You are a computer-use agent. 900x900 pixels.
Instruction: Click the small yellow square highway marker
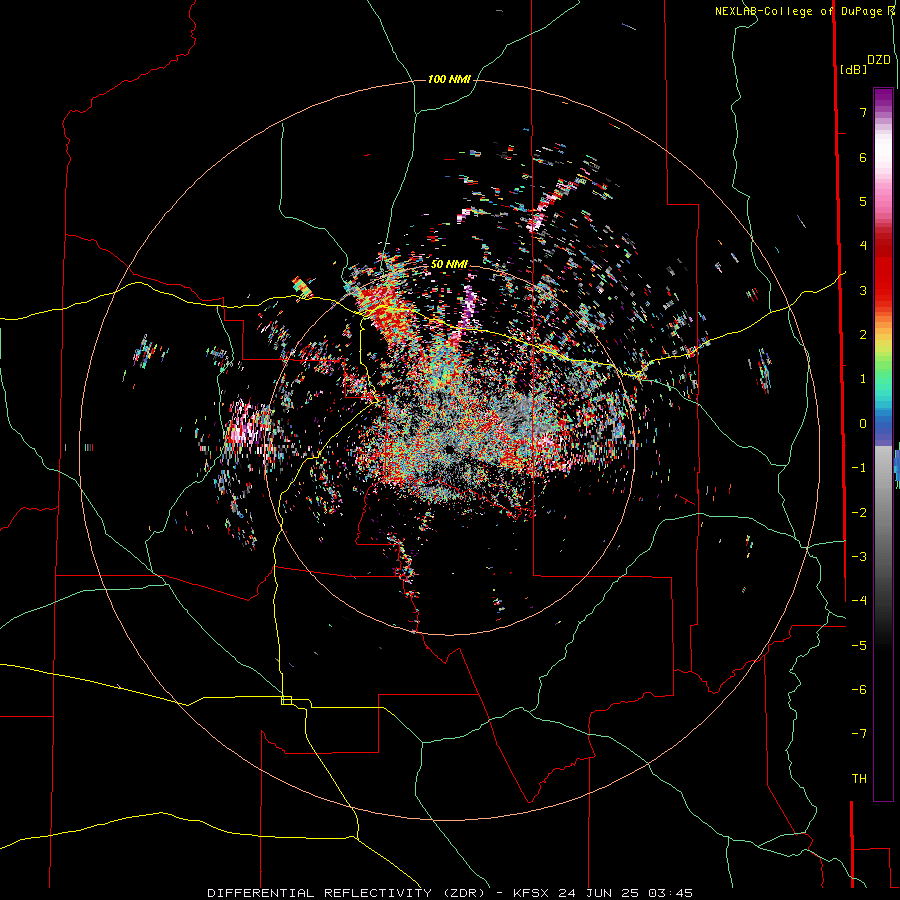tap(286, 700)
